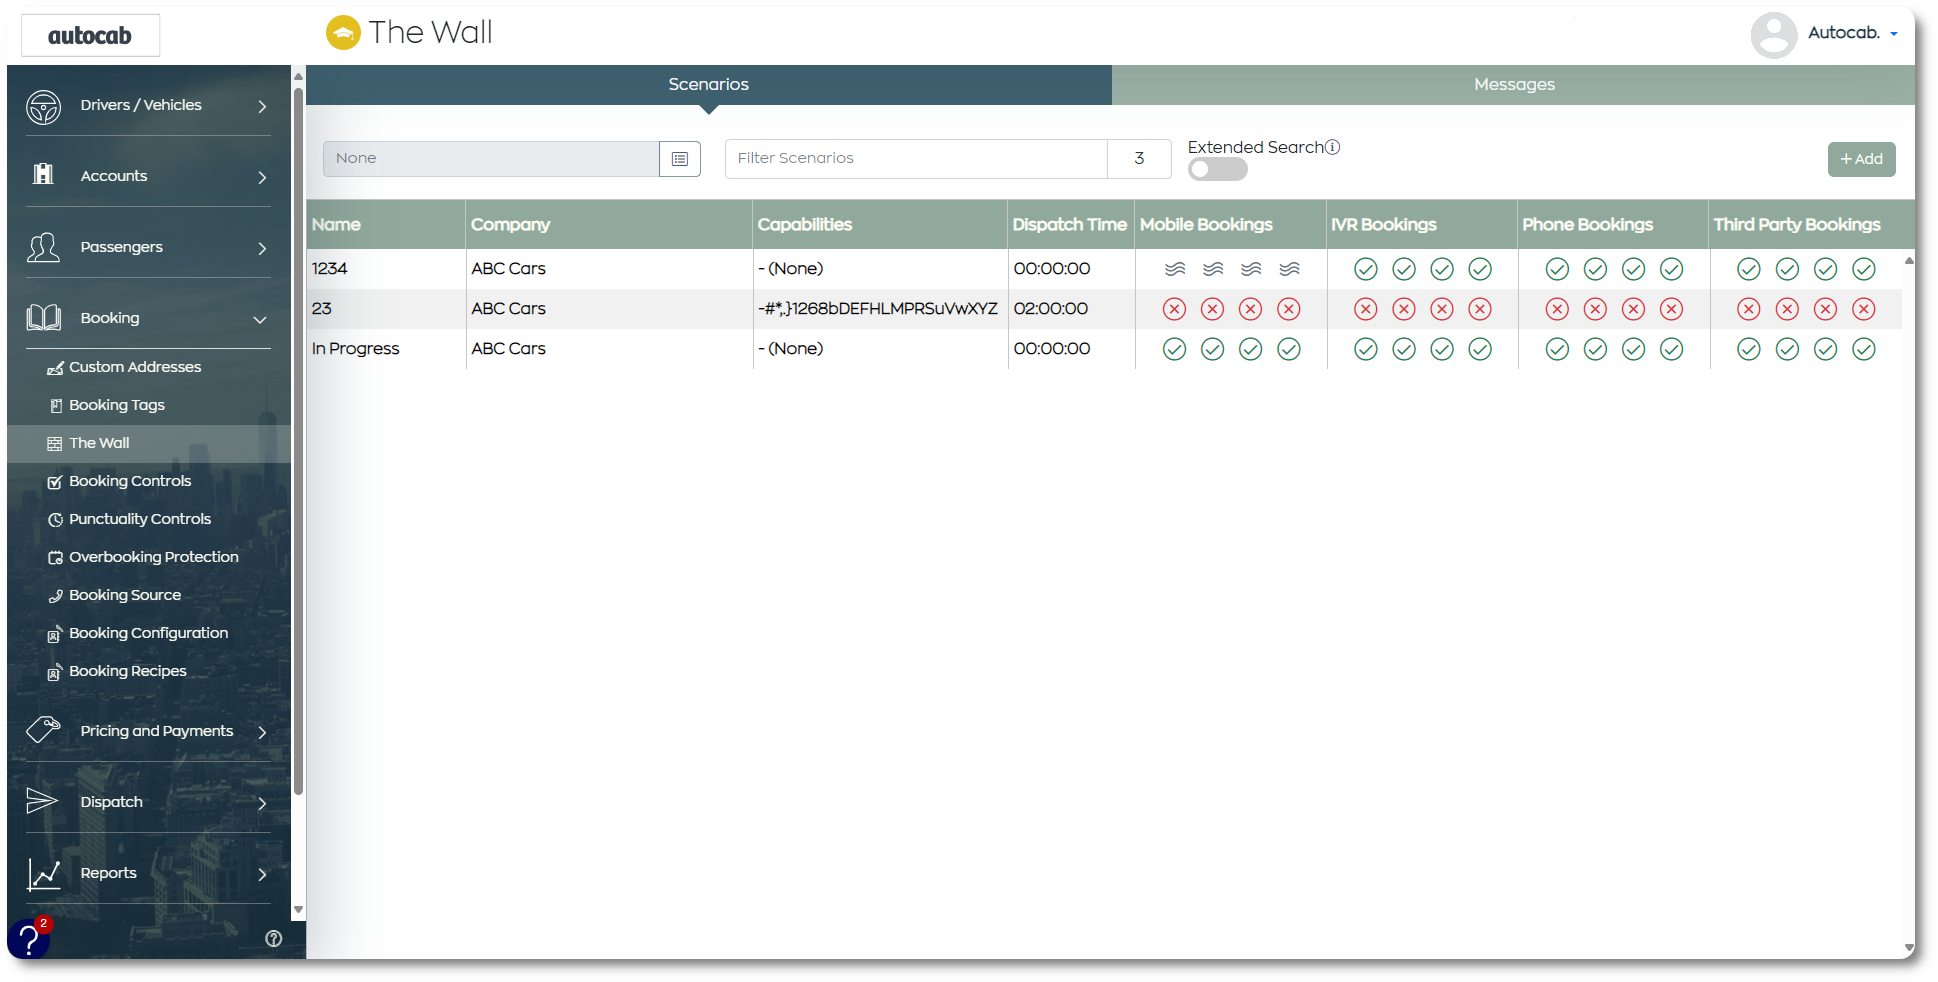Click the Extended Search info icon
This screenshot has height=982, width=1938.
(1332, 147)
